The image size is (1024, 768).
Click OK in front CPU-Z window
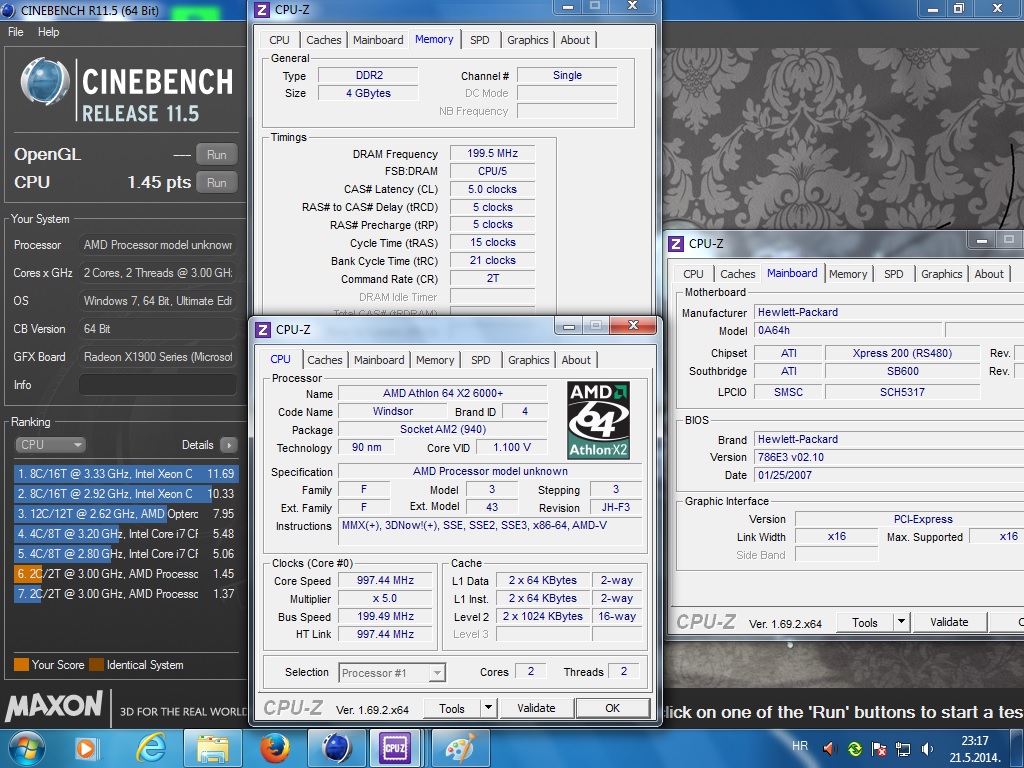(613, 708)
